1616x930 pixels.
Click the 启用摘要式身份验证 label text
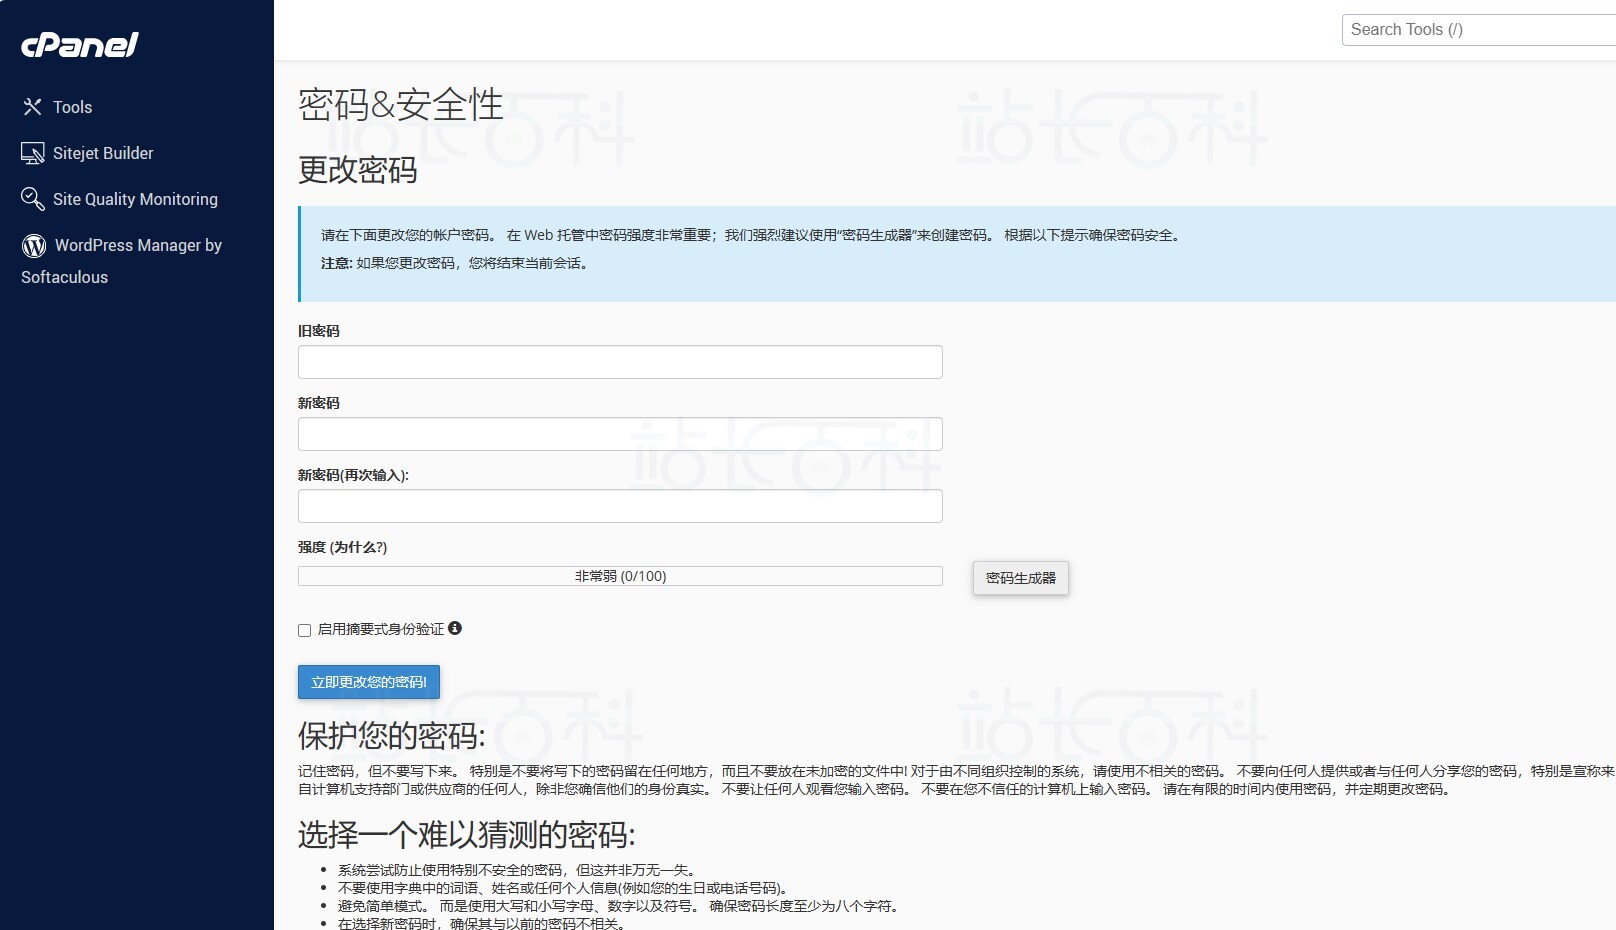pos(380,629)
